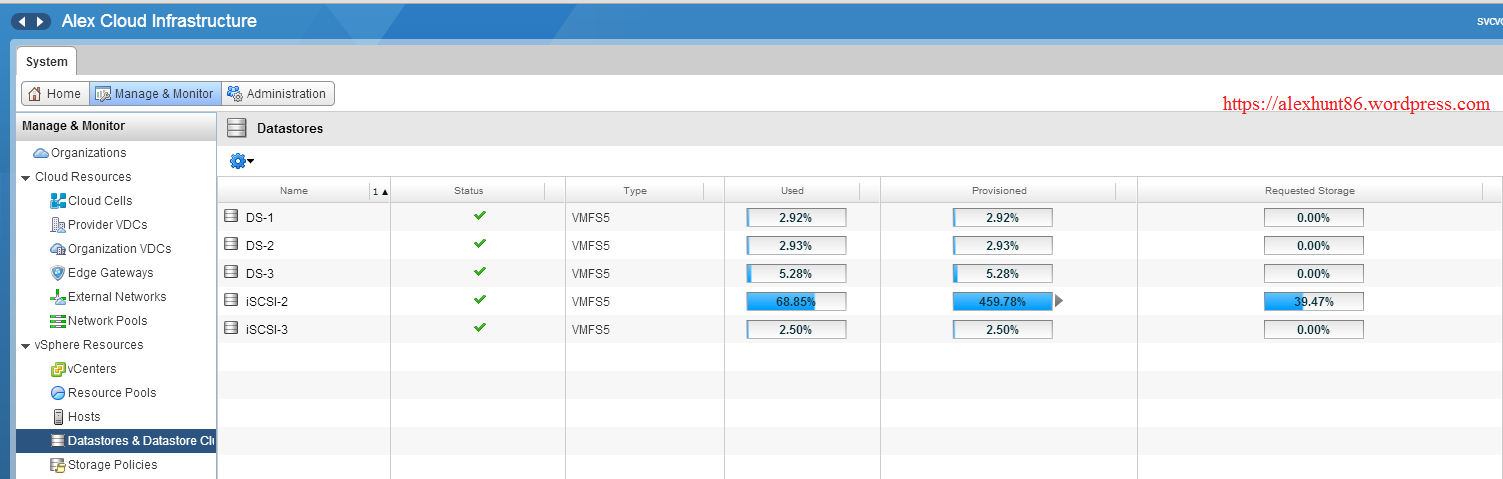The width and height of the screenshot is (1503, 479).
Task: Select the Resource Pools icon
Action: click(58, 393)
